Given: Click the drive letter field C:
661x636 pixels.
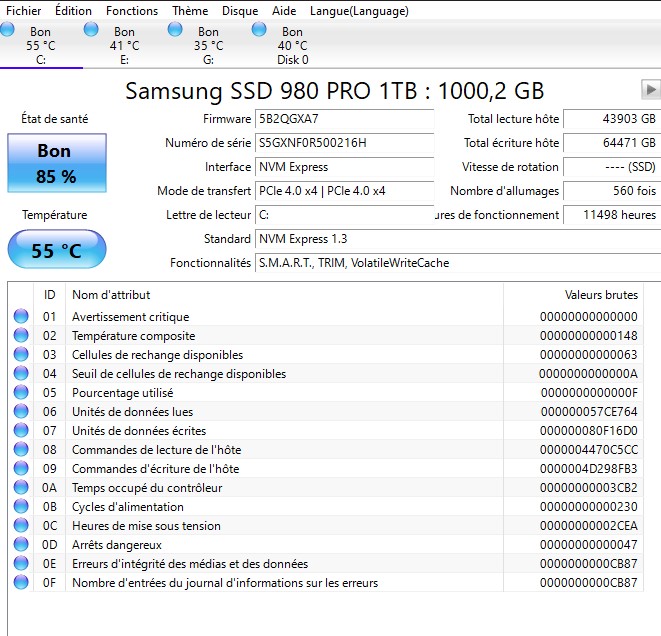Looking at the screenshot, I should tap(344, 215).
